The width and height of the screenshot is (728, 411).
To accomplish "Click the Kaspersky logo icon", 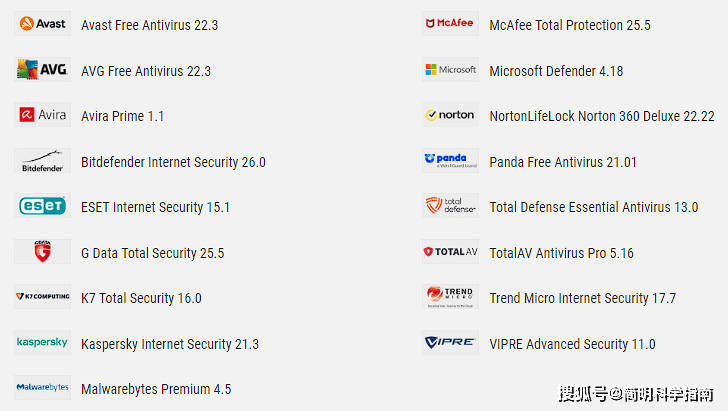I will click(42, 343).
